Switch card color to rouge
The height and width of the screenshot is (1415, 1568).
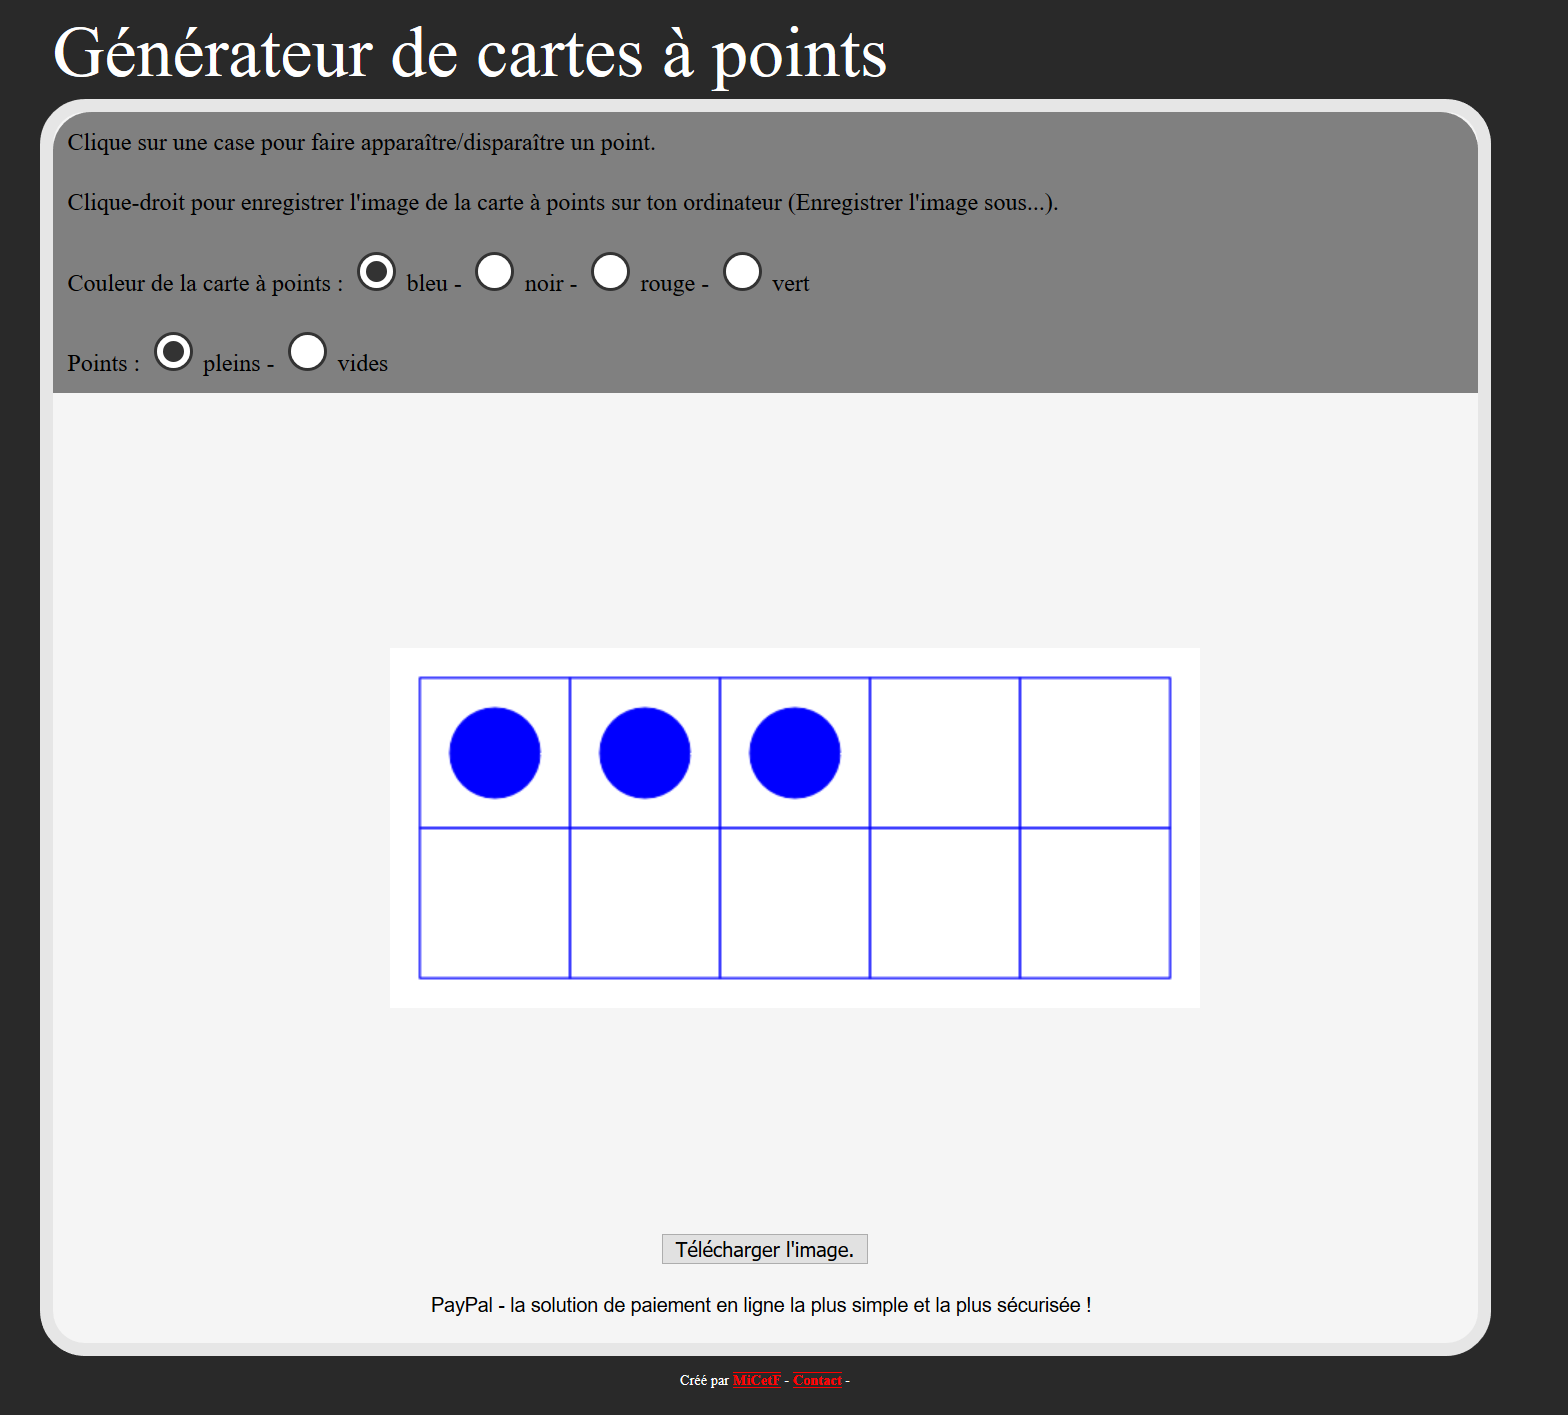tap(610, 272)
